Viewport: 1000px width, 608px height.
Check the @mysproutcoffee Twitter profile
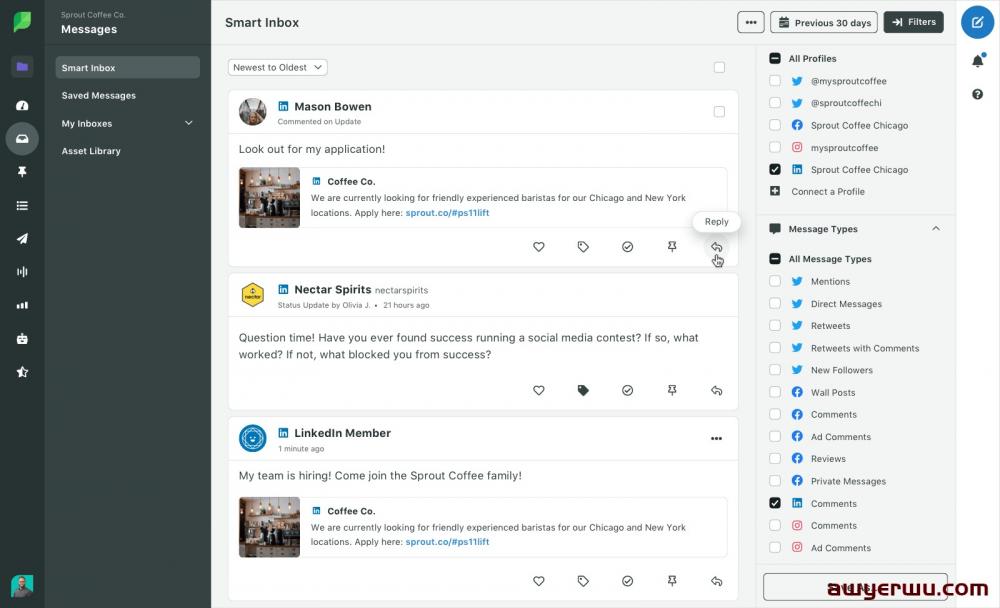click(775, 81)
